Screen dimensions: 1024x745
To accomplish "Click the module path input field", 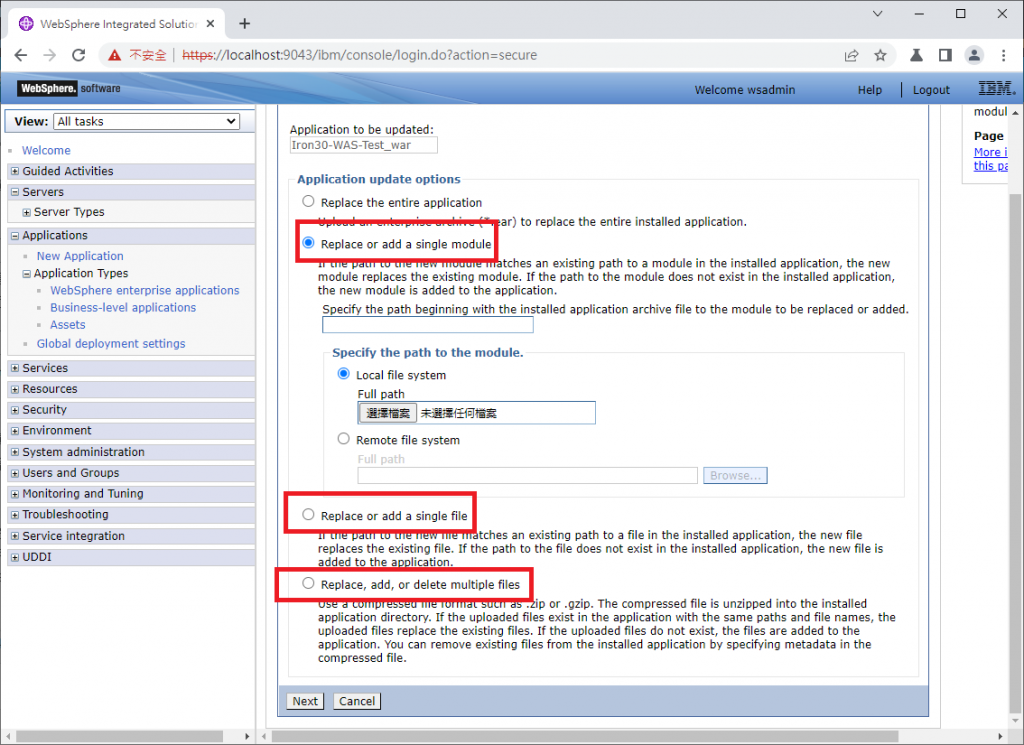I will coord(428,325).
